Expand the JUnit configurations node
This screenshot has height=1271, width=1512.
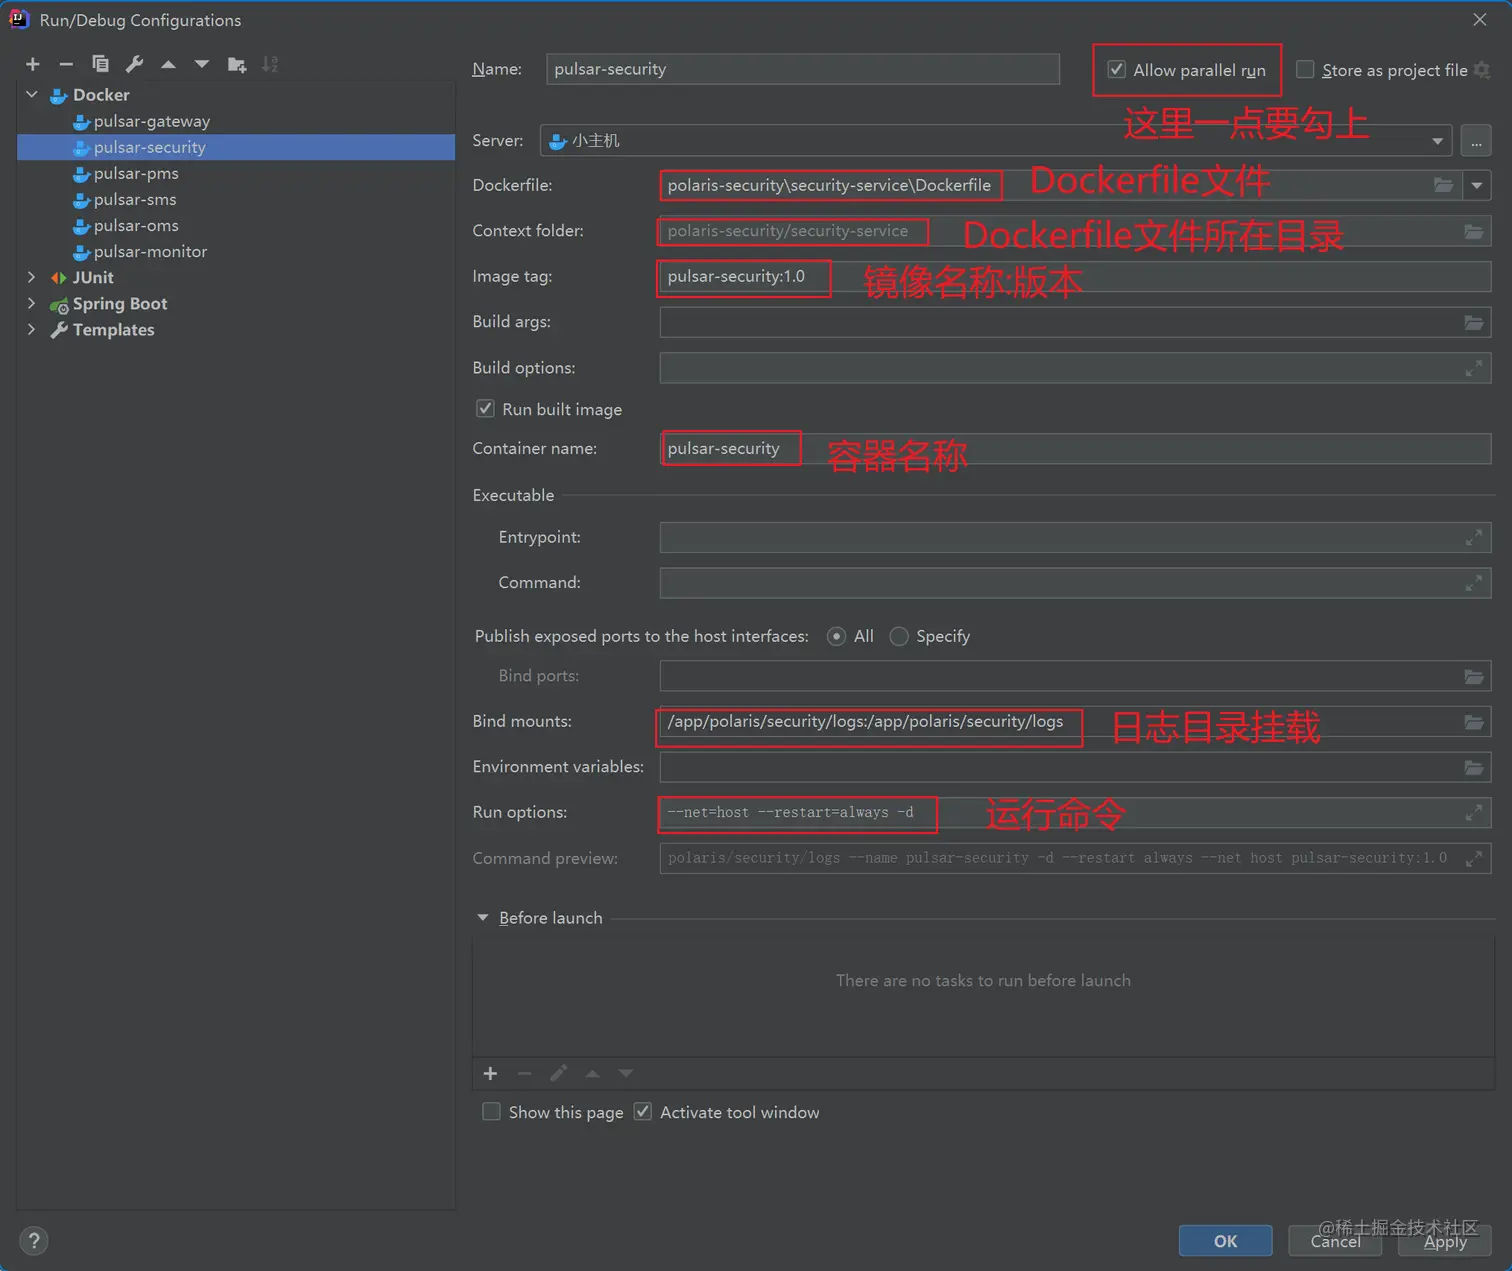pyautogui.click(x=32, y=277)
